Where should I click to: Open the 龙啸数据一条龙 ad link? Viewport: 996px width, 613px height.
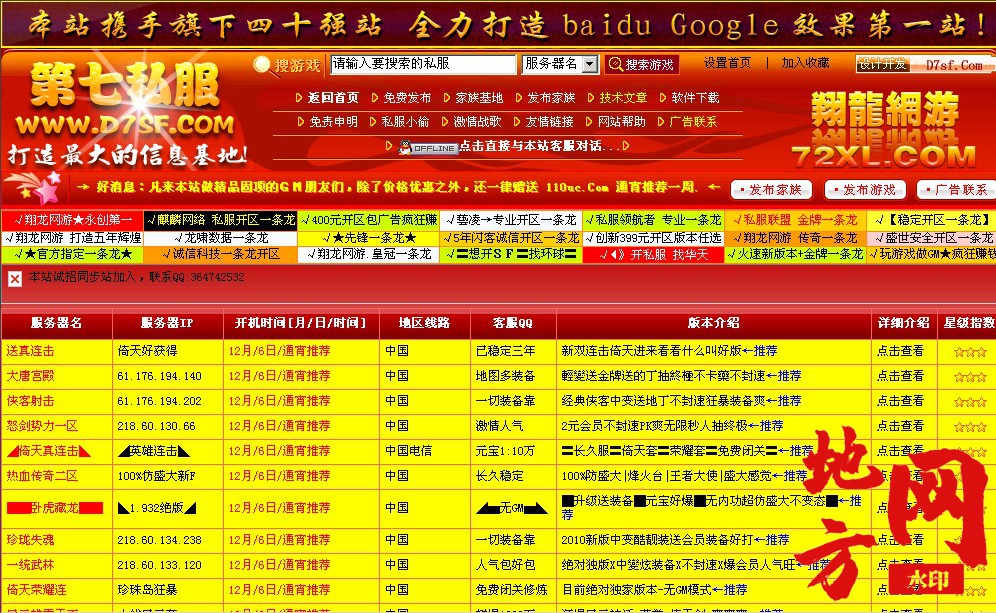[220, 238]
